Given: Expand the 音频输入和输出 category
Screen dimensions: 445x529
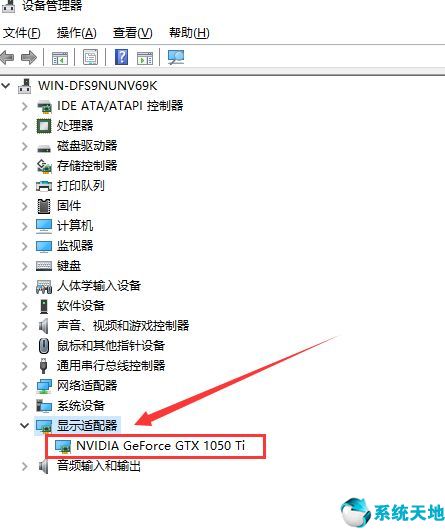Looking at the screenshot, I should point(25,466).
